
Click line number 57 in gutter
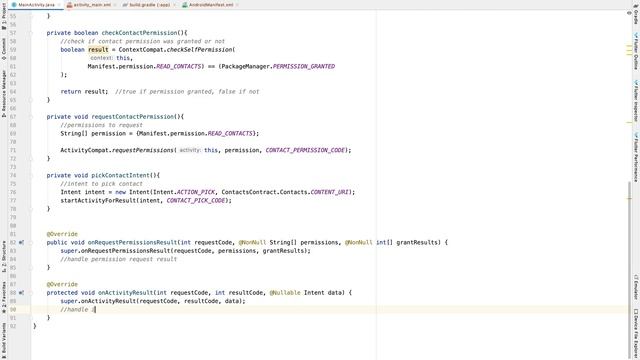click(x=13, y=33)
